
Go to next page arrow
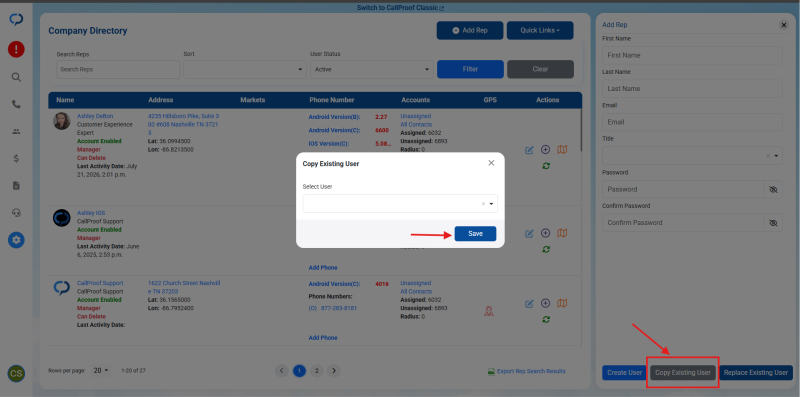334,371
